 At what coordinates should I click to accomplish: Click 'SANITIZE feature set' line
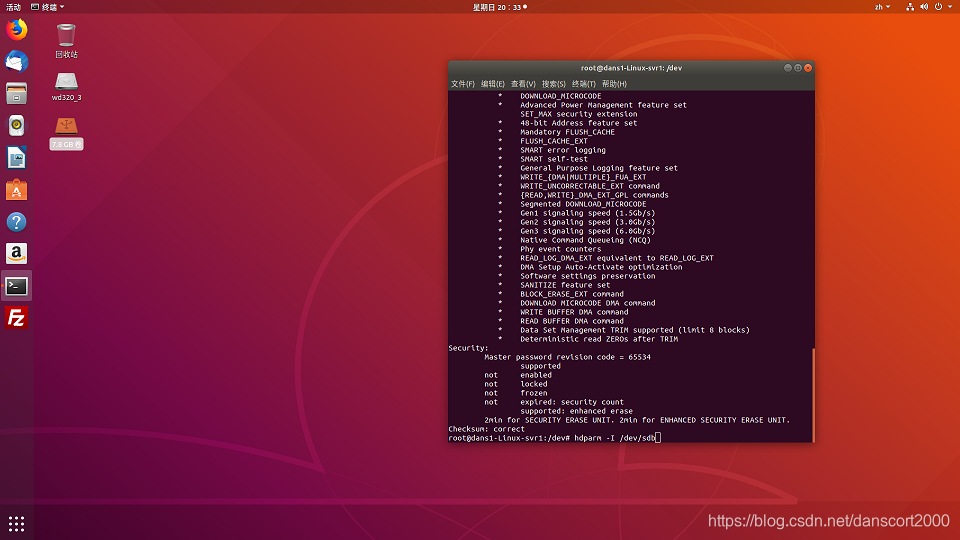pos(565,285)
